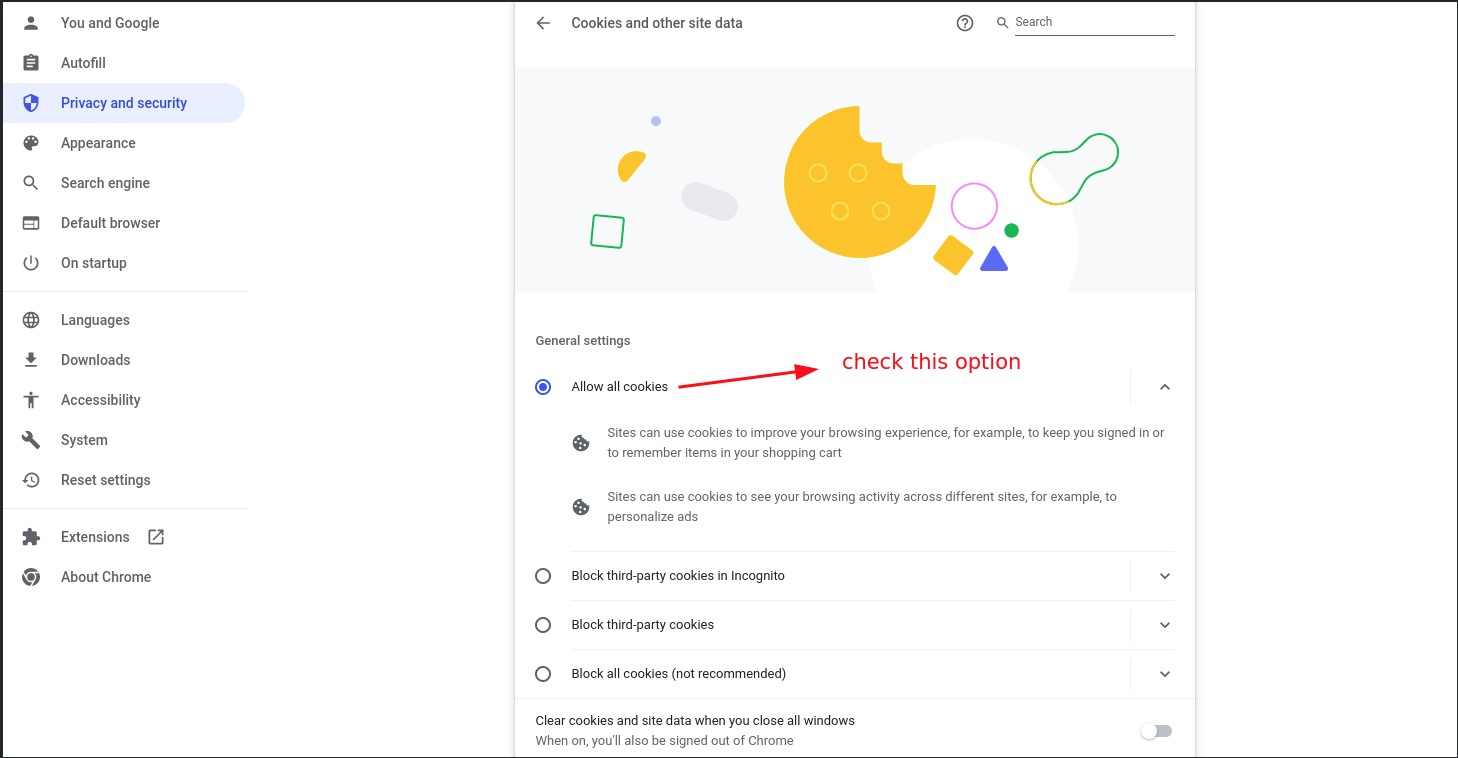Screen dimensions: 1458x758
Task: Collapse the Allow all cookies section
Action: [1164, 387]
